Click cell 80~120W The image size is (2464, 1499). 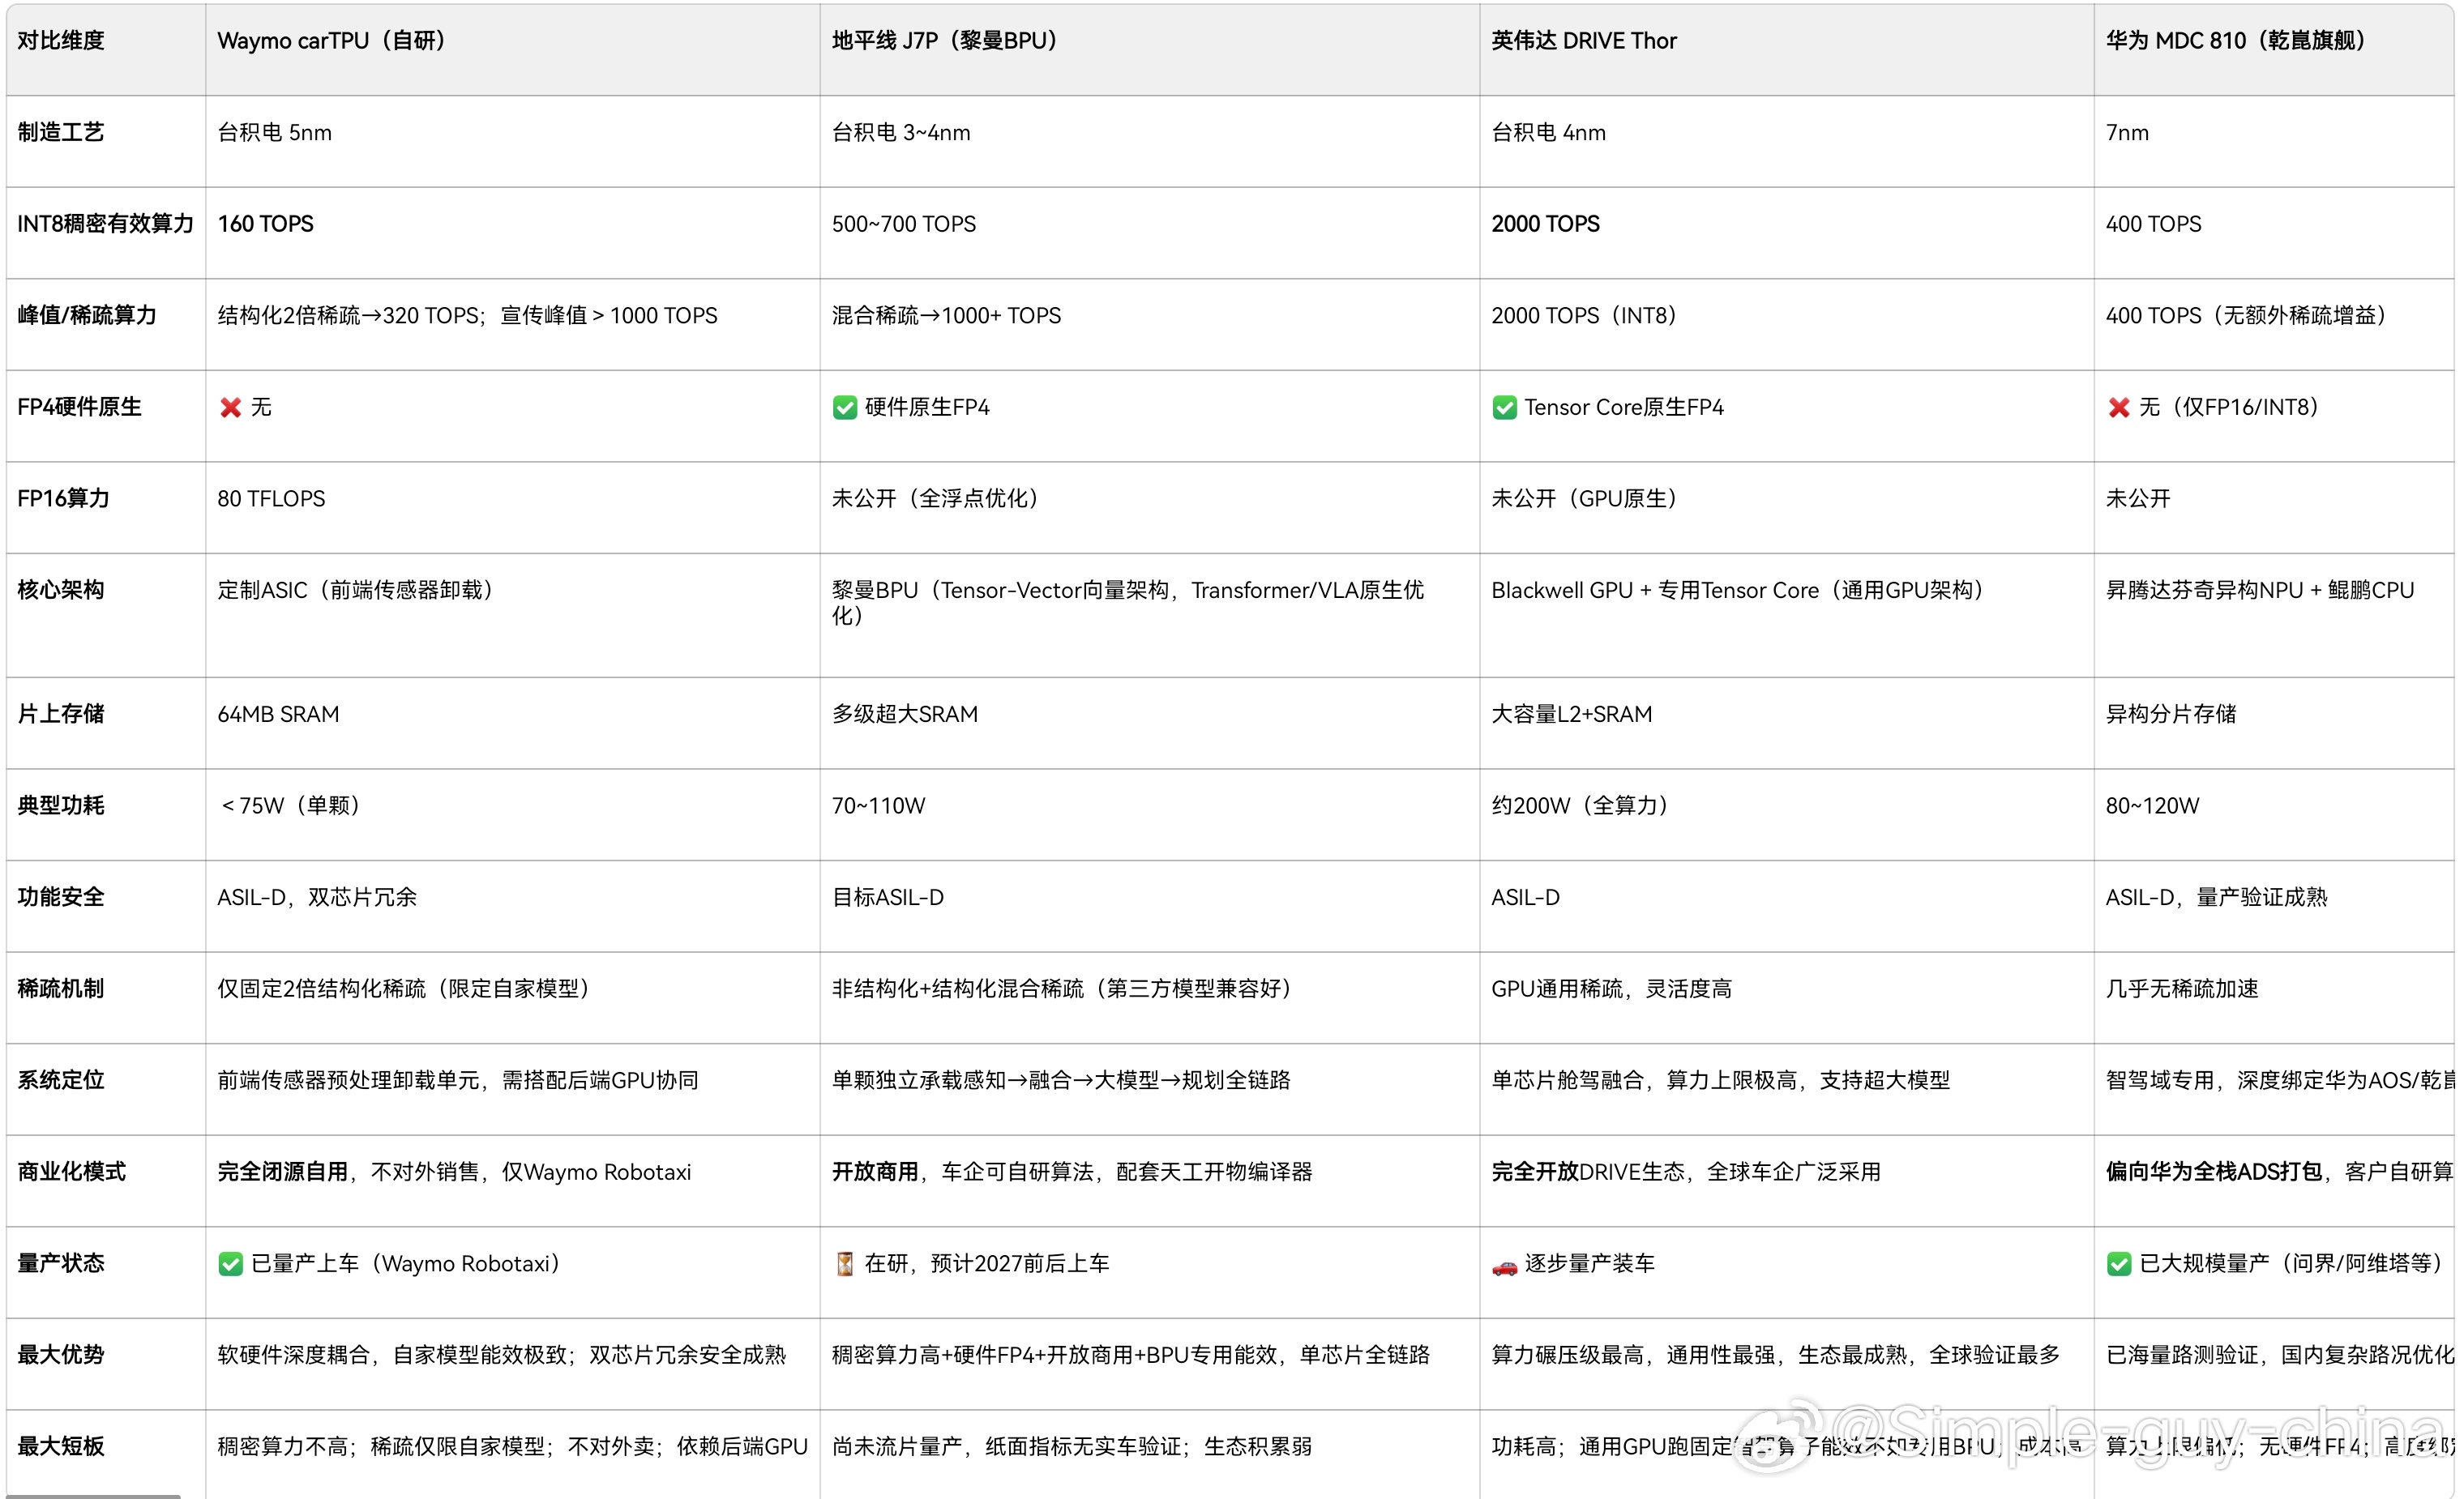(2152, 806)
